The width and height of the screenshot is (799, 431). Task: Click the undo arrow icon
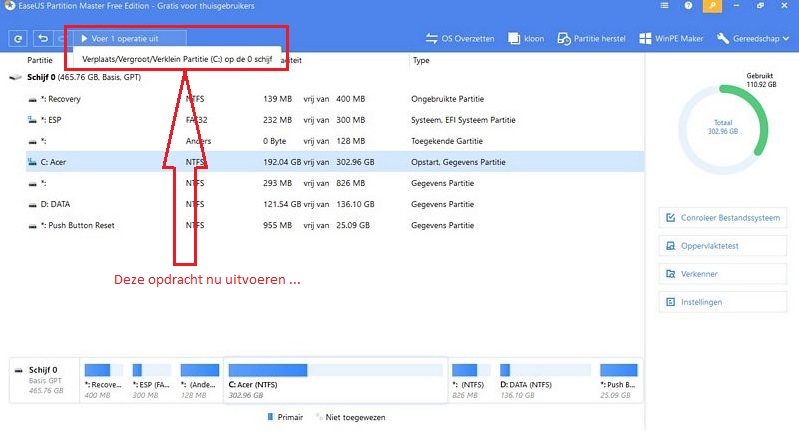point(43,39)
